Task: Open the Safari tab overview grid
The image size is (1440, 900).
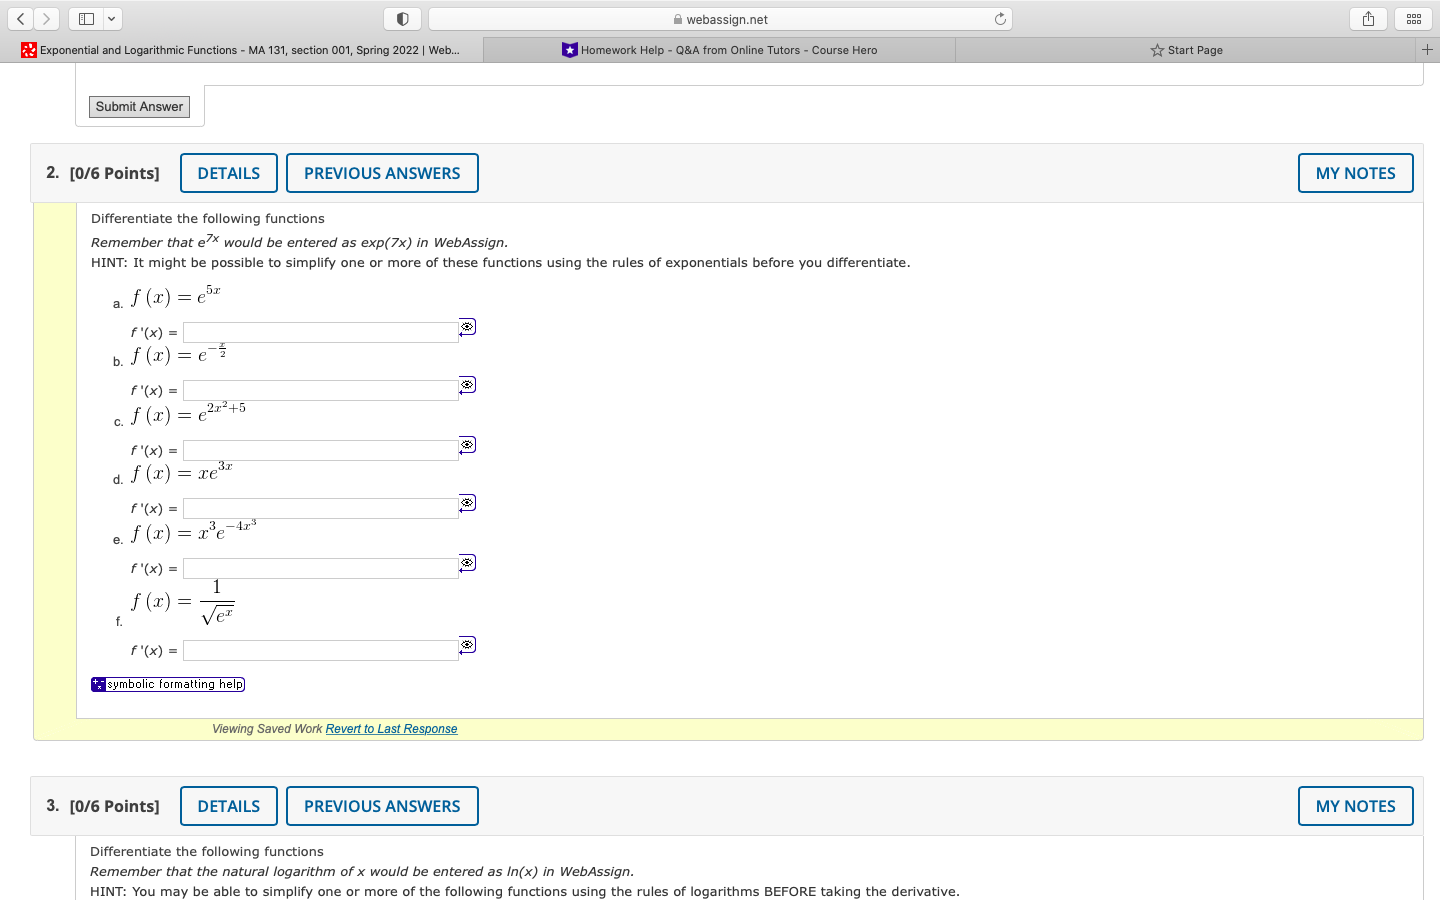Action: 1414,18
